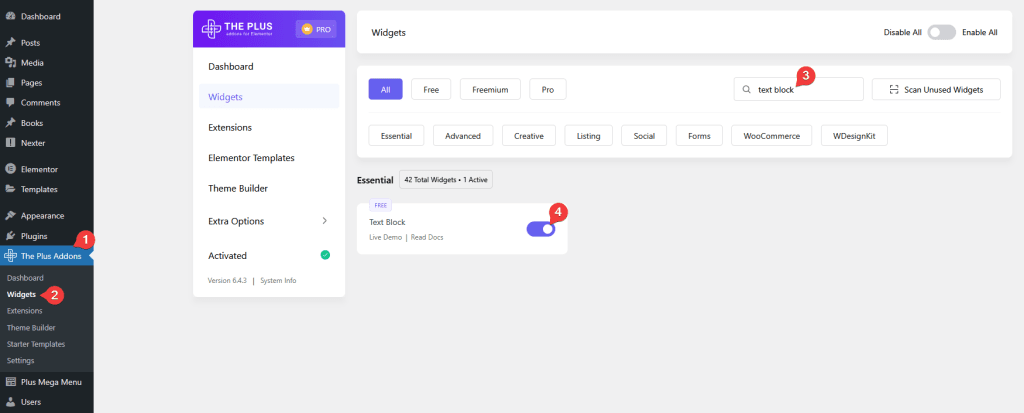Open Starter Templates submenu item

coord(36,344)
